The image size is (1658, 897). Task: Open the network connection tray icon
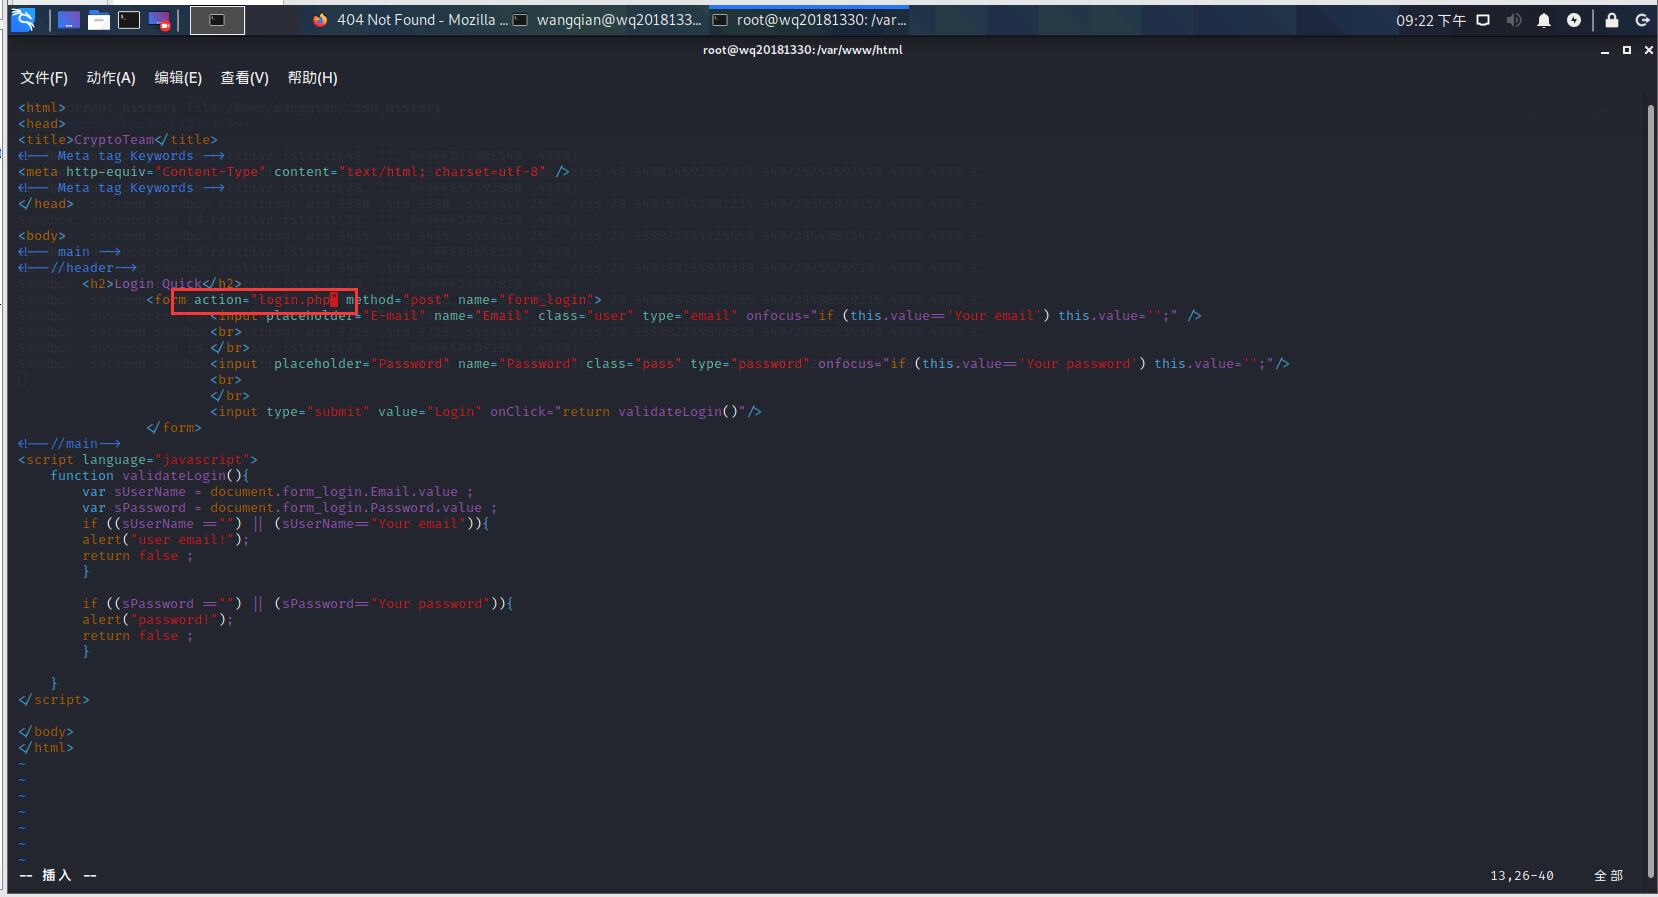tap(1484, 20)
